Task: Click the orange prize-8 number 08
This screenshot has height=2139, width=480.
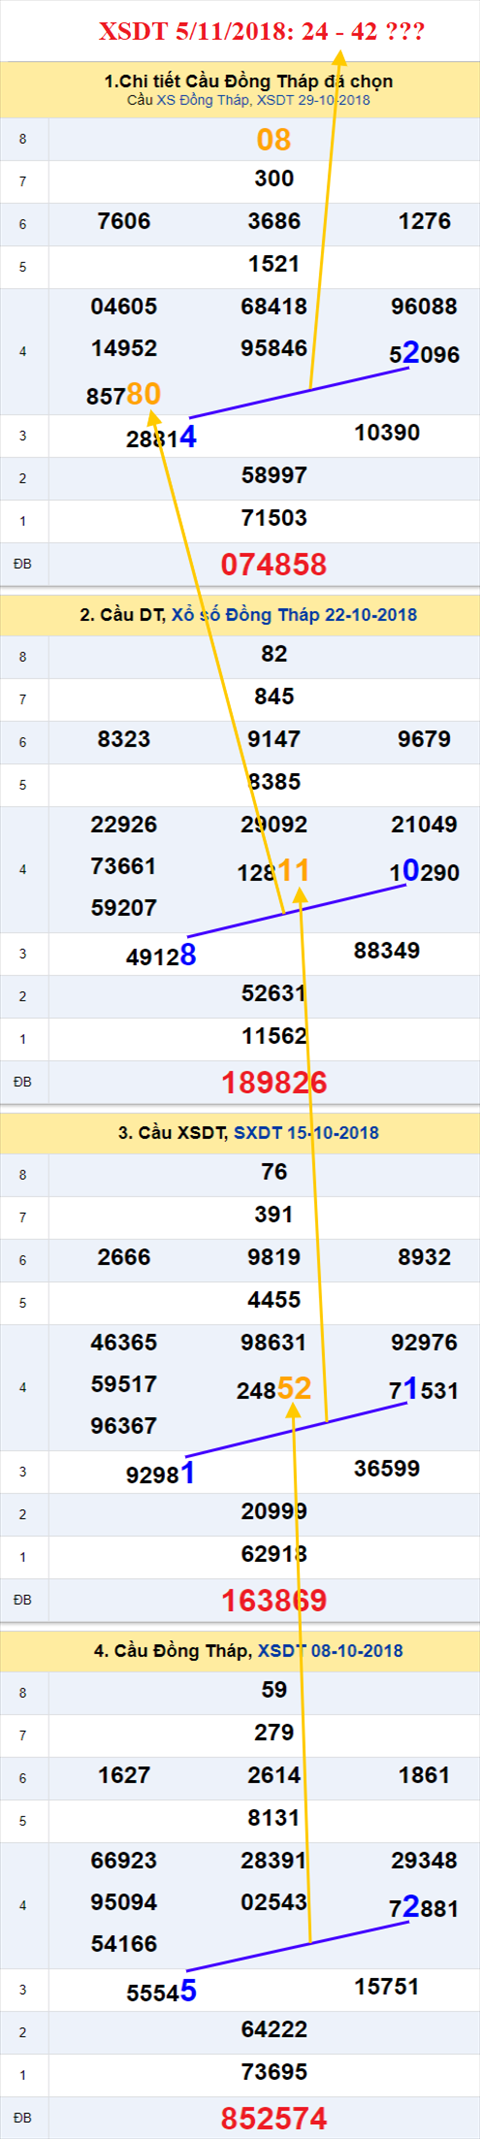Action: 274,139
